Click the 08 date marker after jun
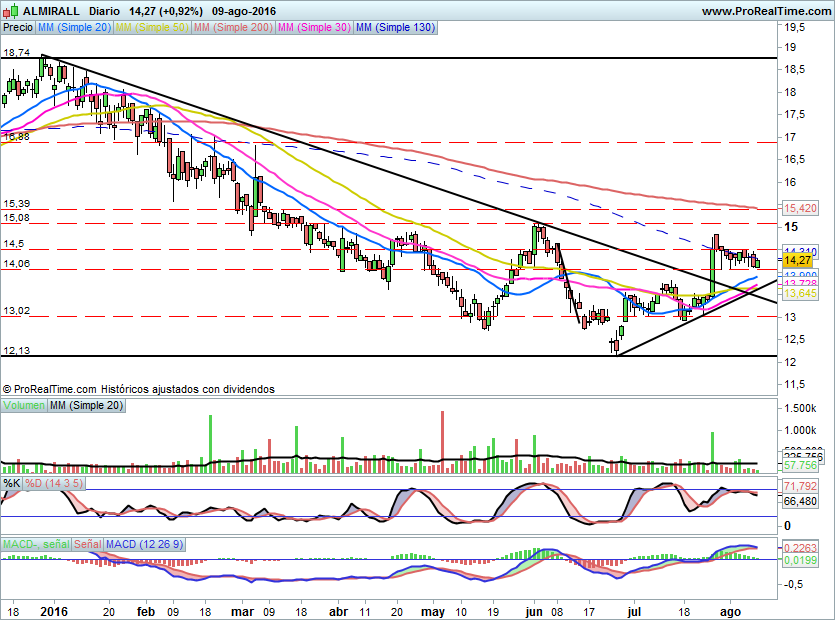Viewport: 835px width, 620px height. click(x=557, y=612)
